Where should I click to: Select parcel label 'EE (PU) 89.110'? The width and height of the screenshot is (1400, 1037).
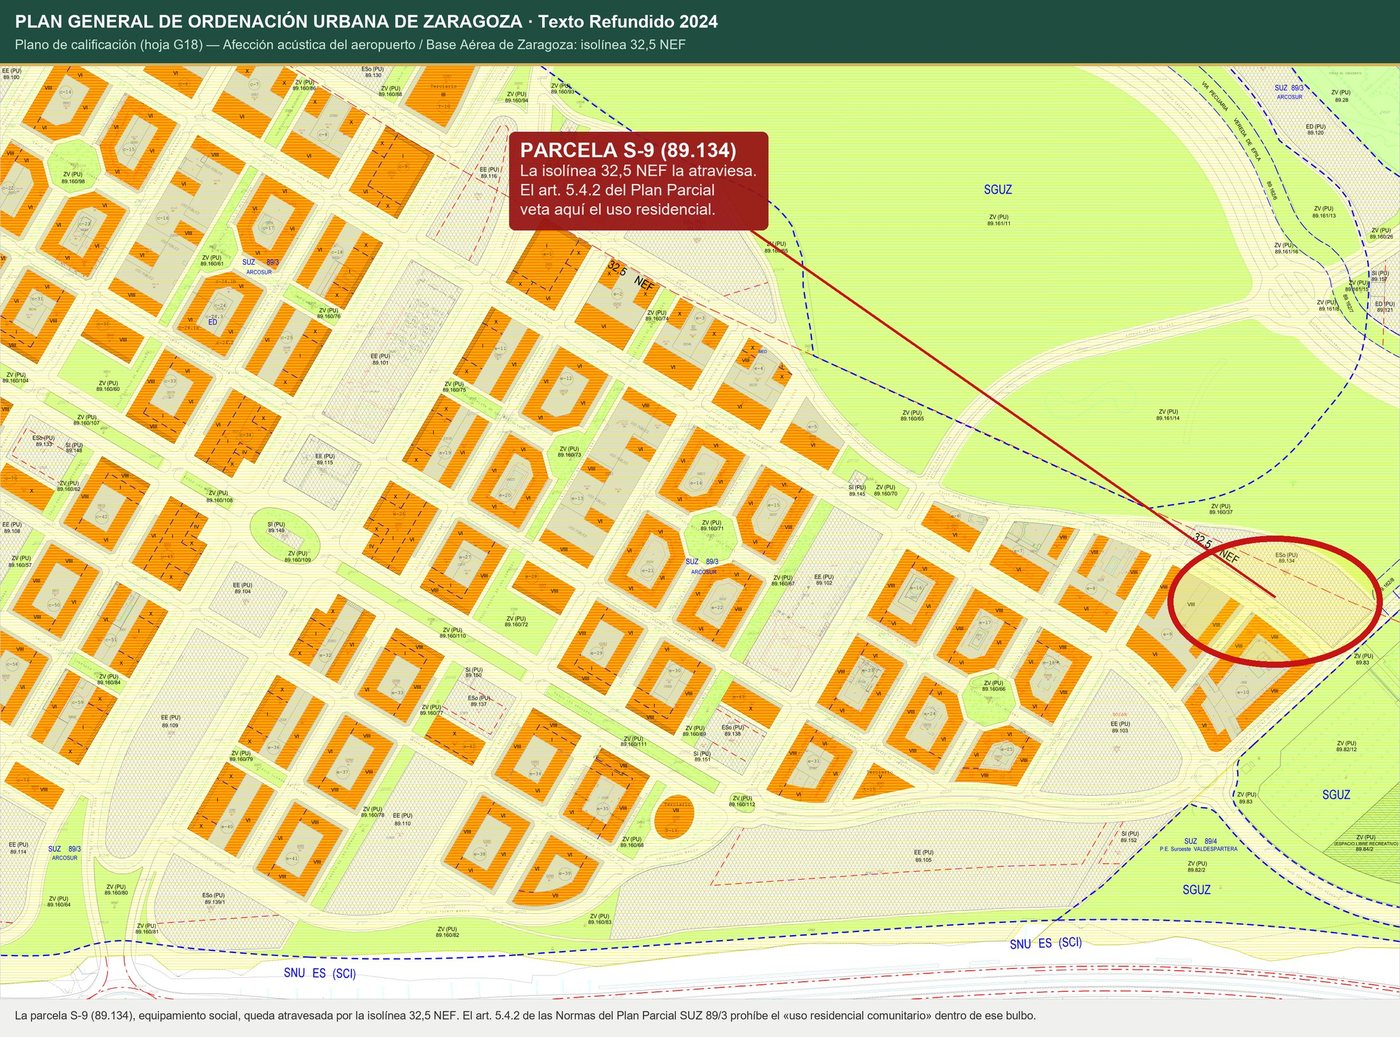click(x=402, y=819)
